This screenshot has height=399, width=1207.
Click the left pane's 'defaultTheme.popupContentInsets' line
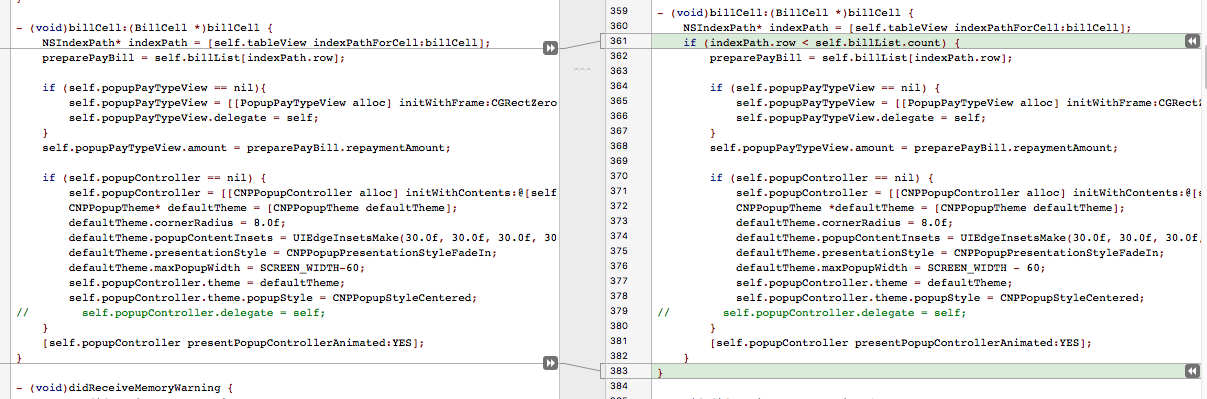(x=312, y=238)
